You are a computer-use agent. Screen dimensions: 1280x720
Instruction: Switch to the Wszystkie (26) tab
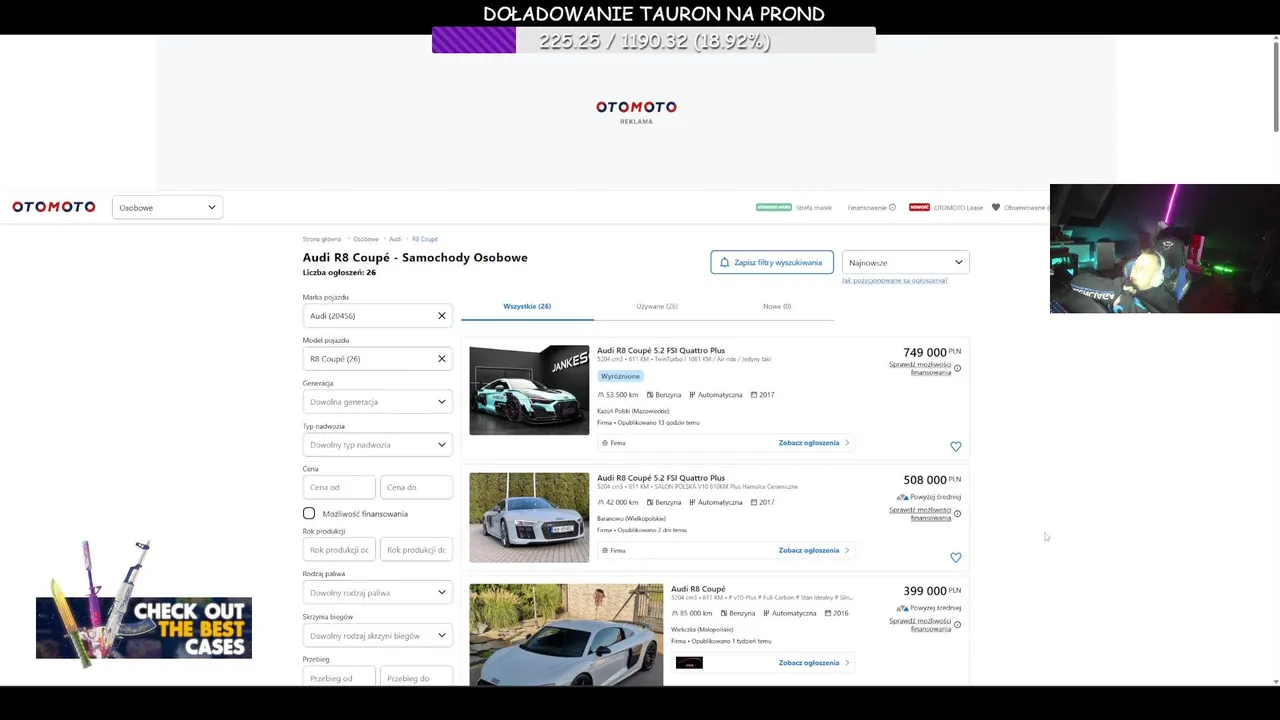click(527, 306)
